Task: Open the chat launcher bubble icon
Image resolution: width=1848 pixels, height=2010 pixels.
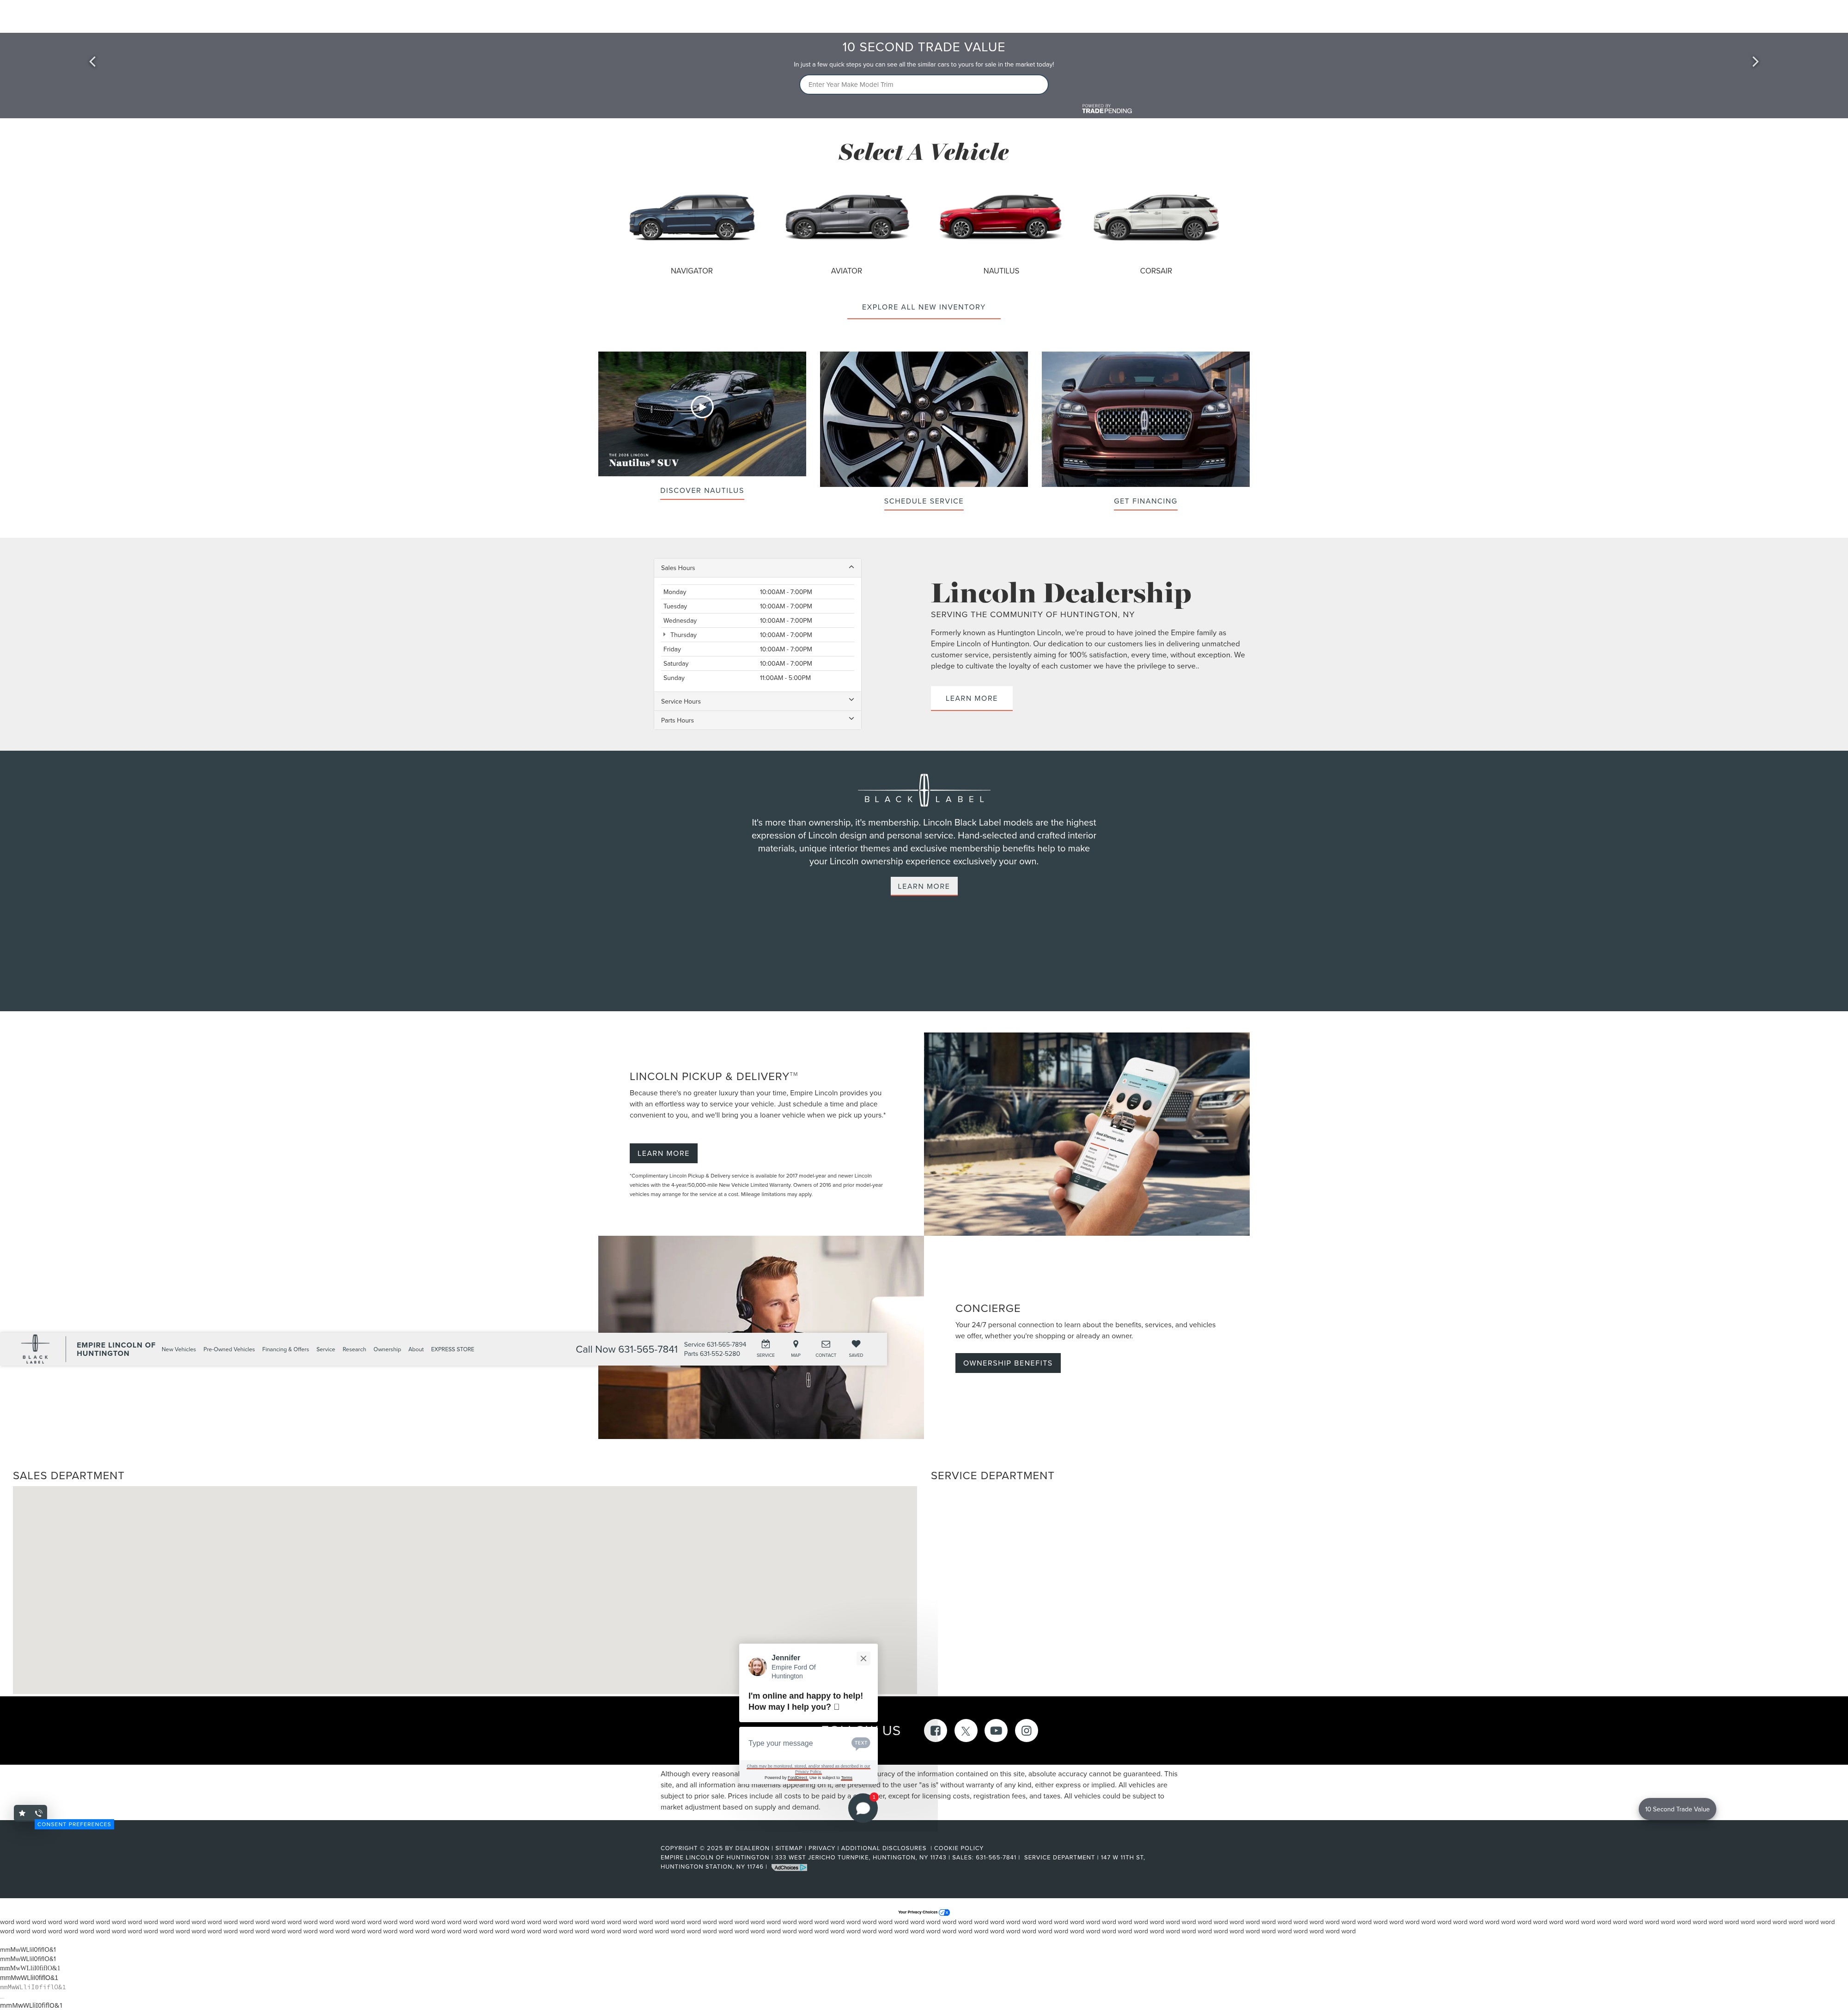Action: [x=863, y=1807]
